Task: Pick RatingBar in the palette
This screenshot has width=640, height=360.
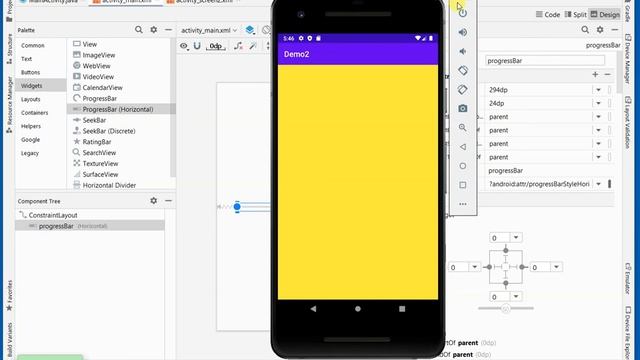Action: click(x=97, y=142)
